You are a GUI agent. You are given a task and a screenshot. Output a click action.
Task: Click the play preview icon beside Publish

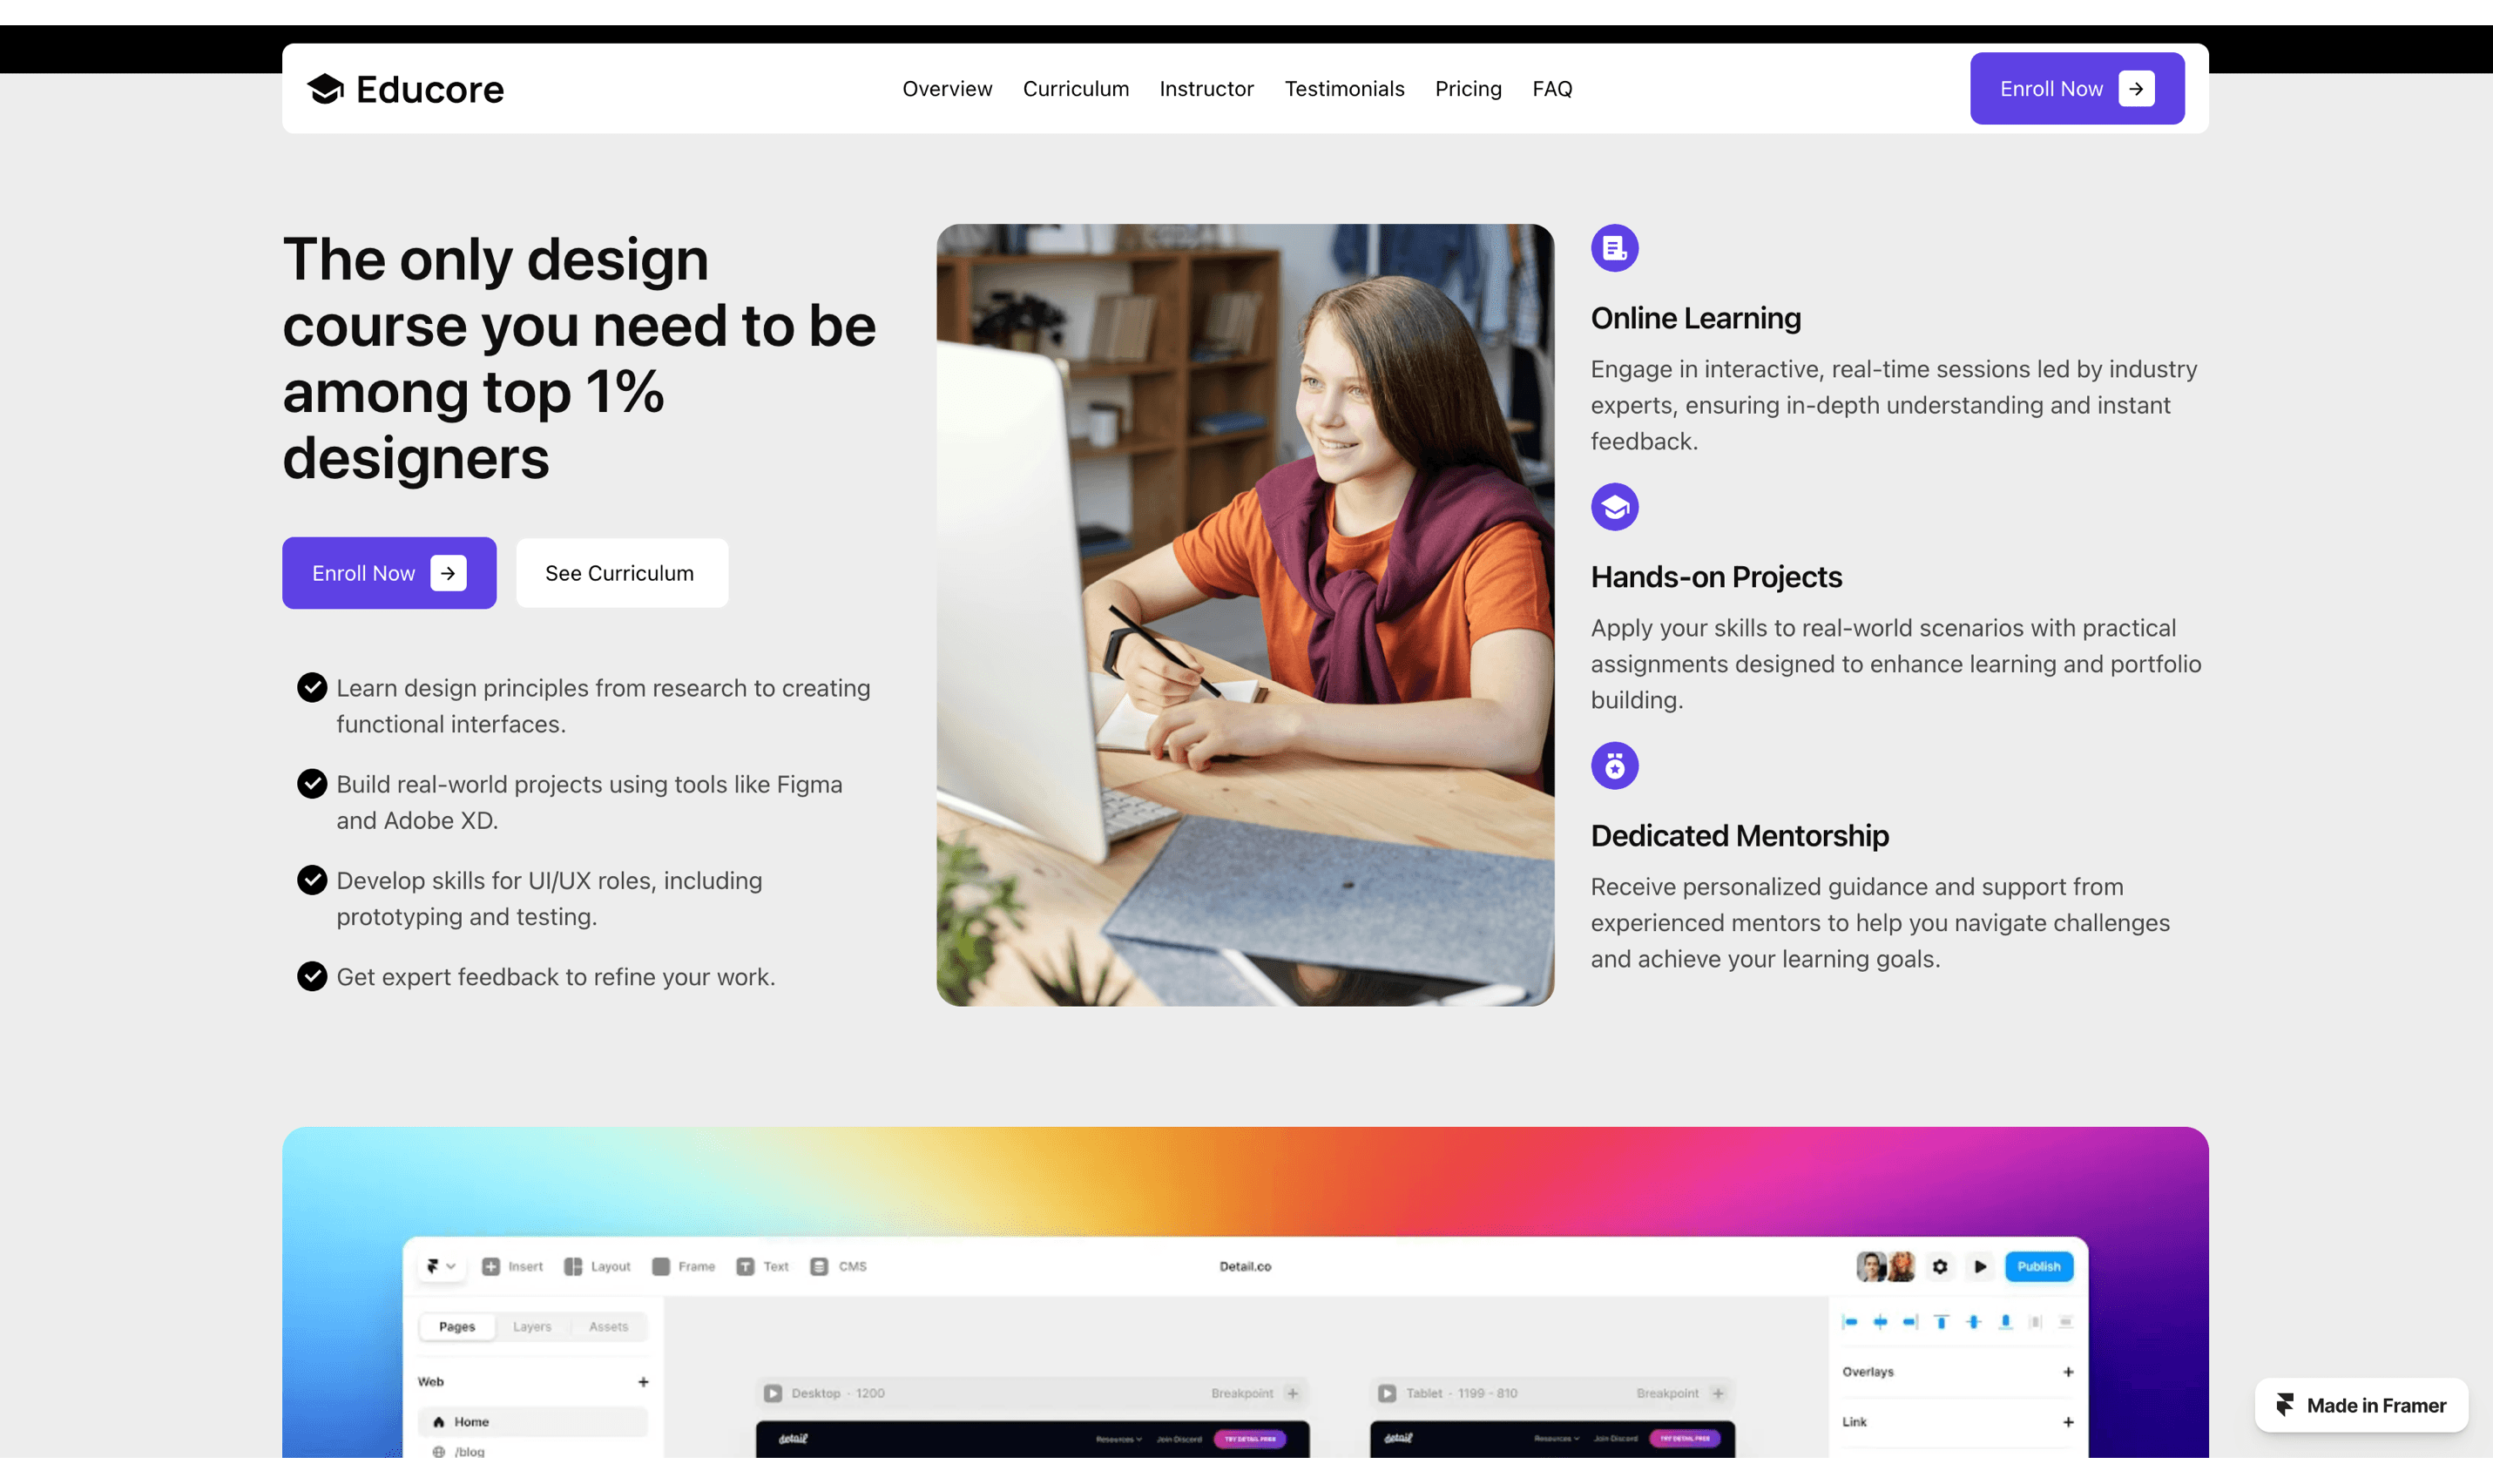click(x=1980, y=1266)
